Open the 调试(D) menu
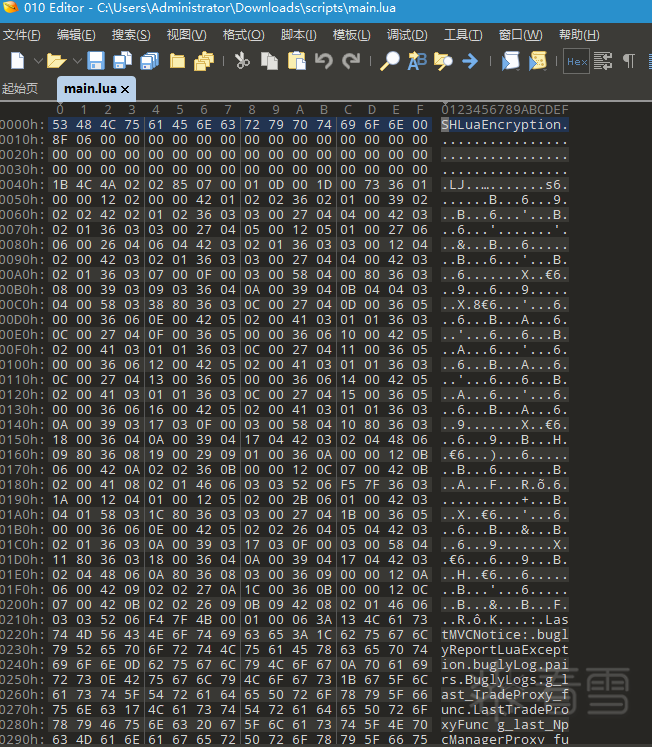The image size is (652, 747). coord(407,35)
